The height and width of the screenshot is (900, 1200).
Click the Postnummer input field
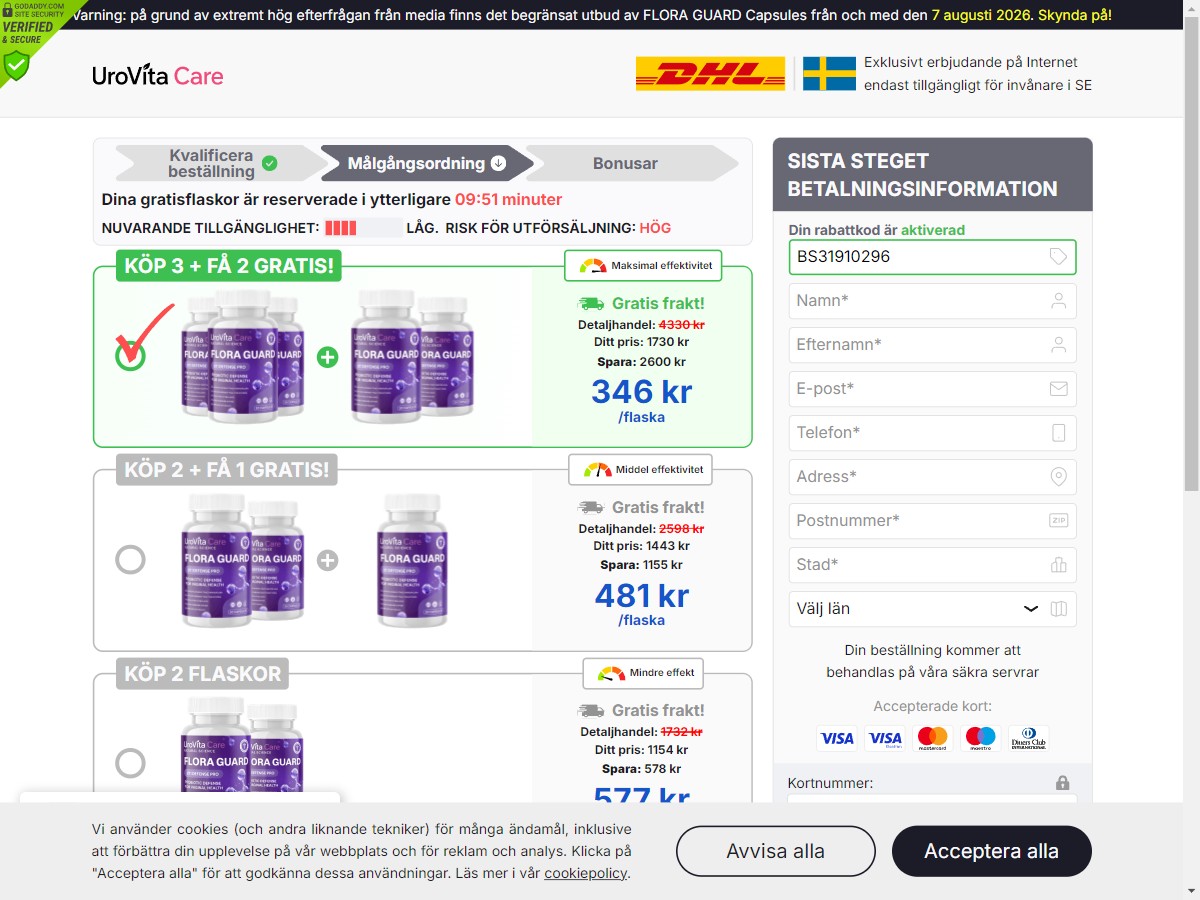(932, 521)
